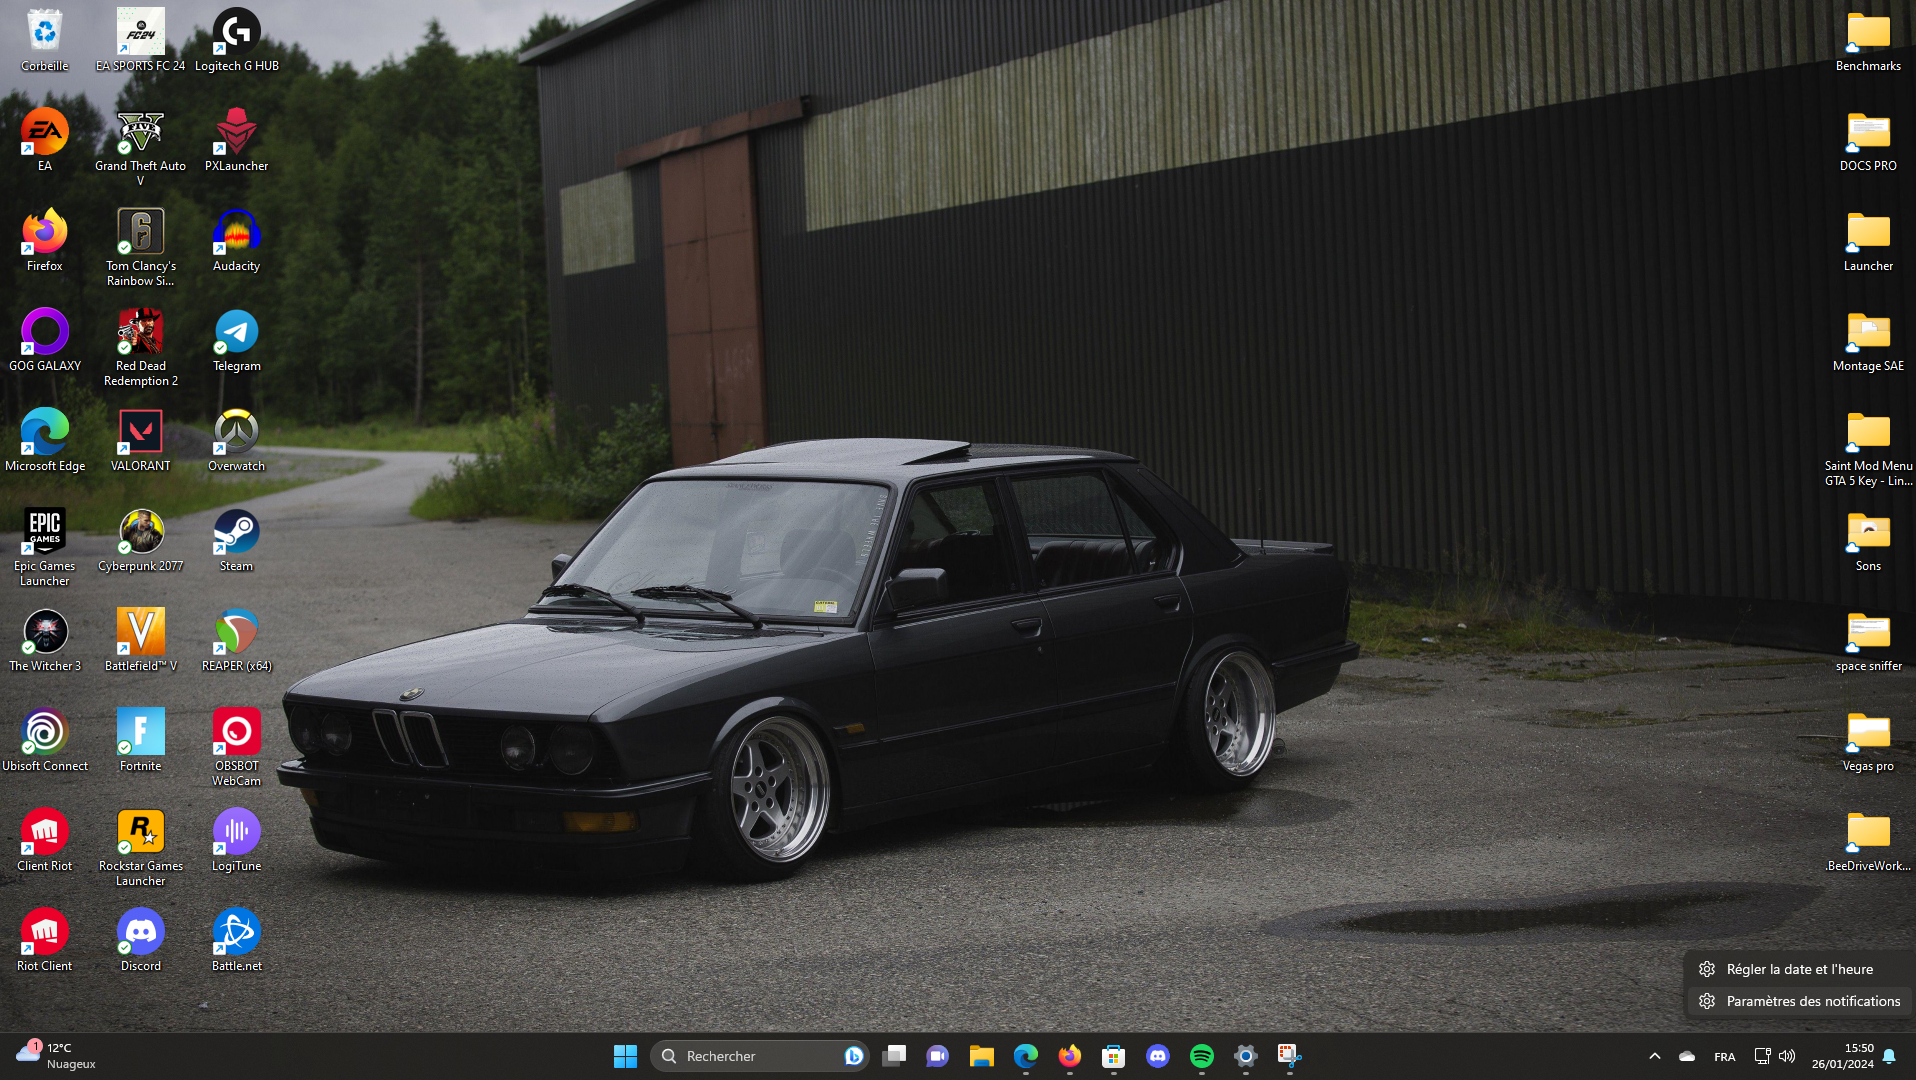Select Tom Clancy's Rainbow Six icon

point(140,247)
